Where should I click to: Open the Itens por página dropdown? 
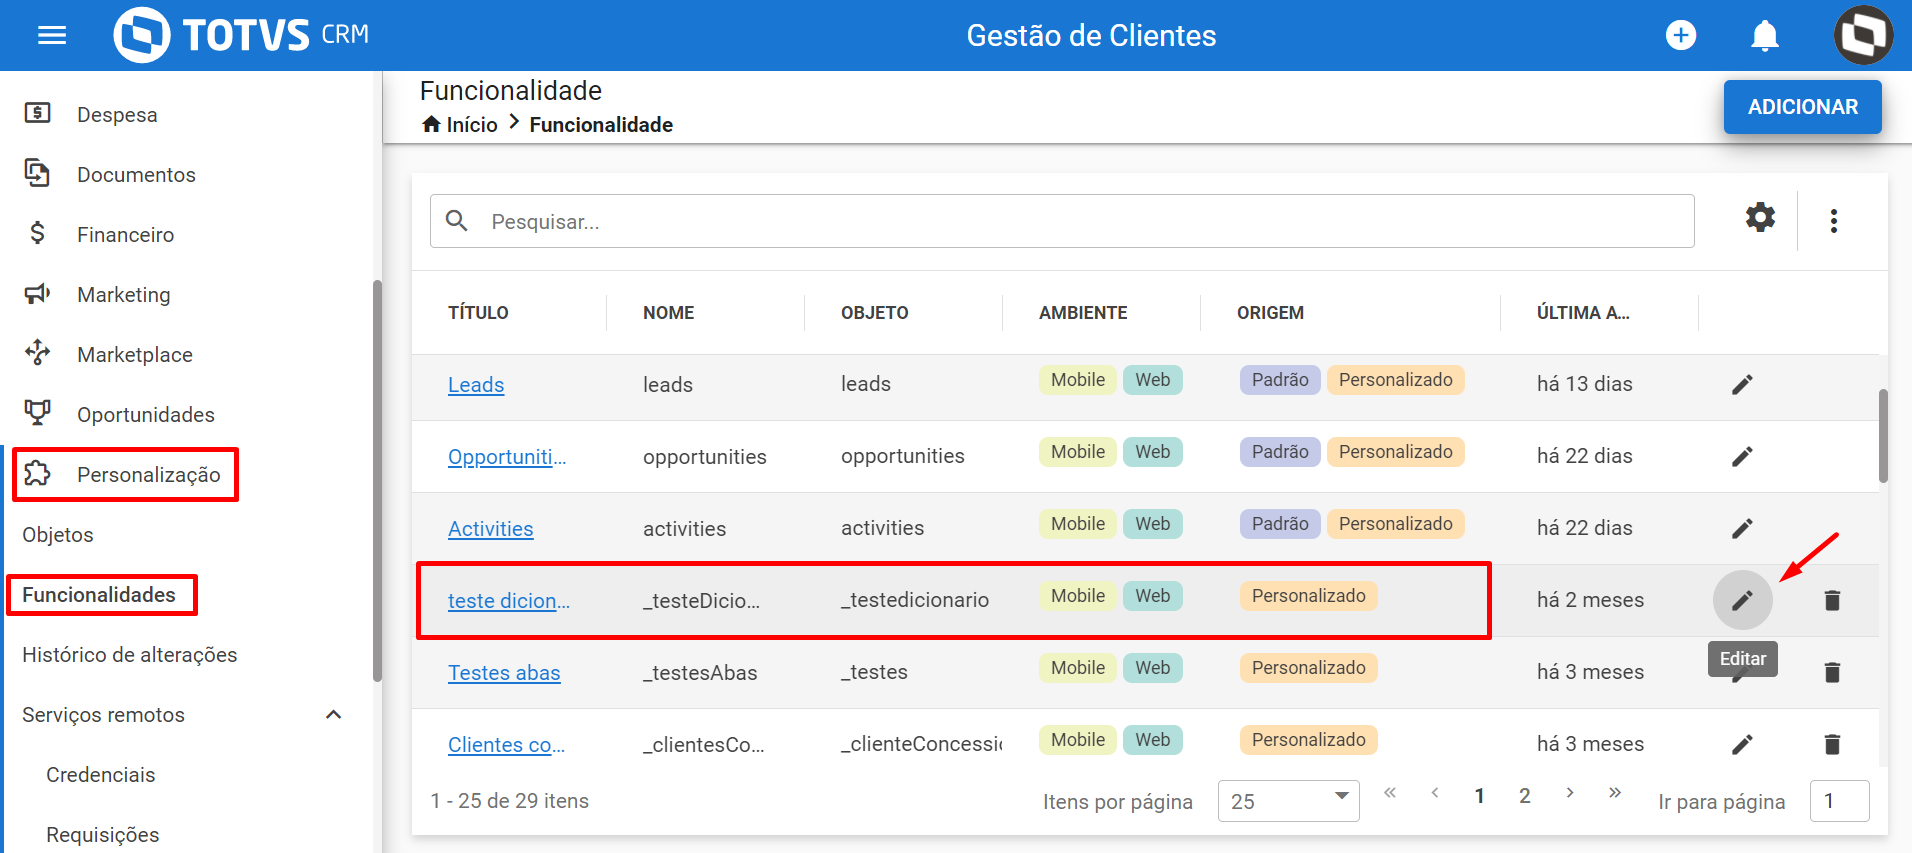1288,801
